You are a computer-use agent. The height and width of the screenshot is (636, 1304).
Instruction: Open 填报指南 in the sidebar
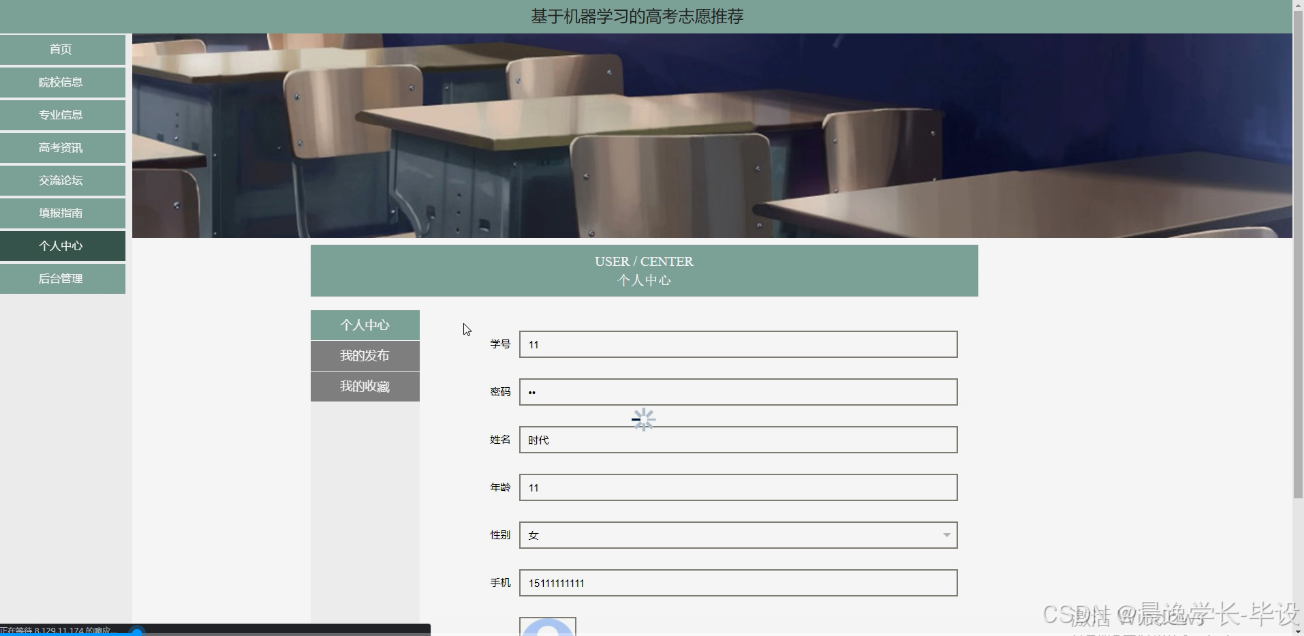[62, 213]
